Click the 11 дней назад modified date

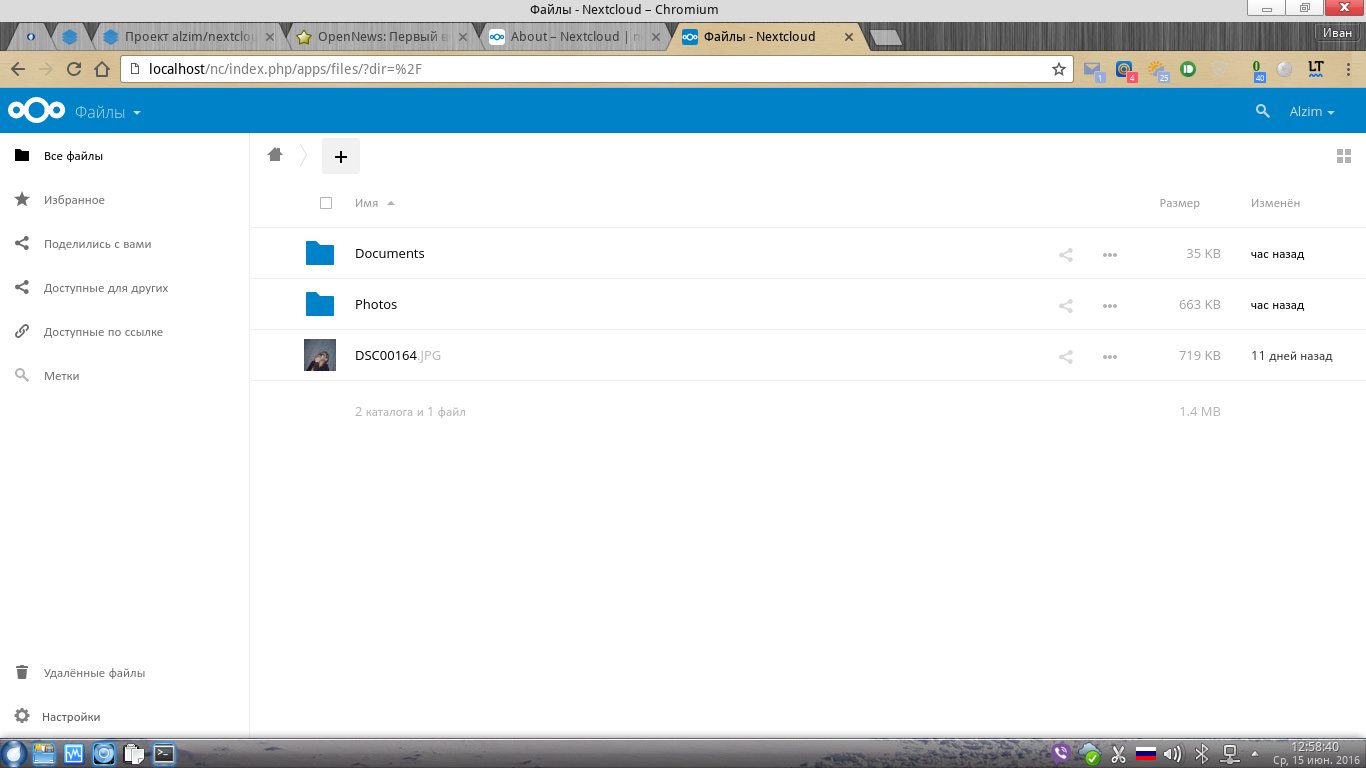[1291, 356]
